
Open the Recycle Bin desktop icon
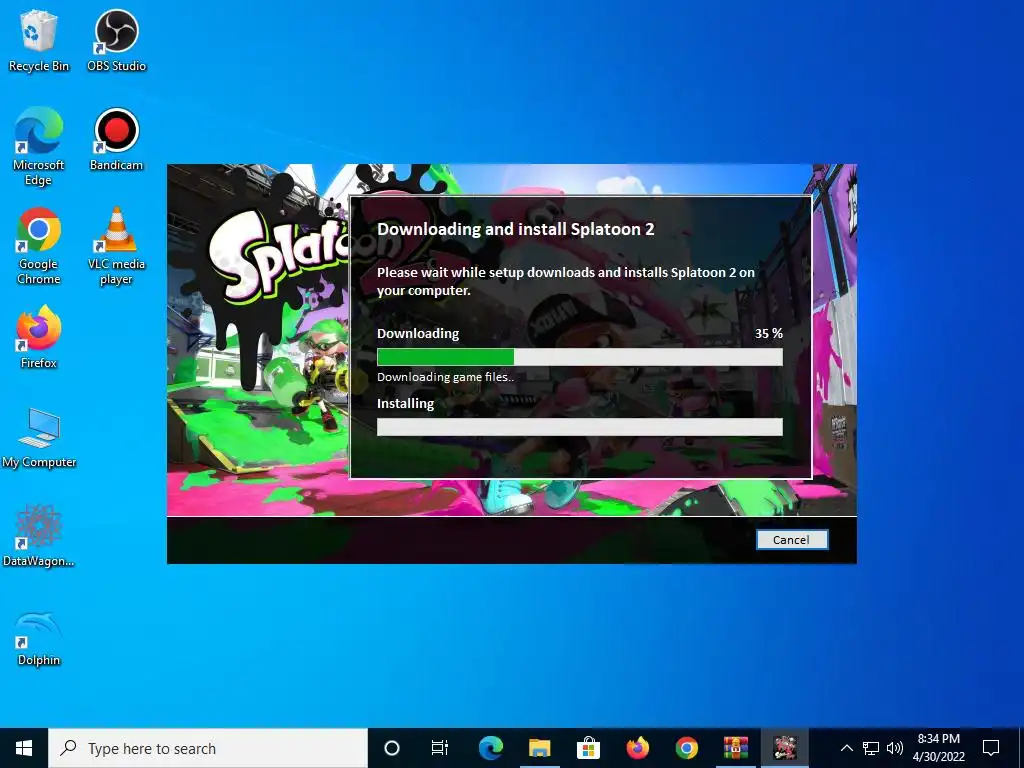click(39, 40)
